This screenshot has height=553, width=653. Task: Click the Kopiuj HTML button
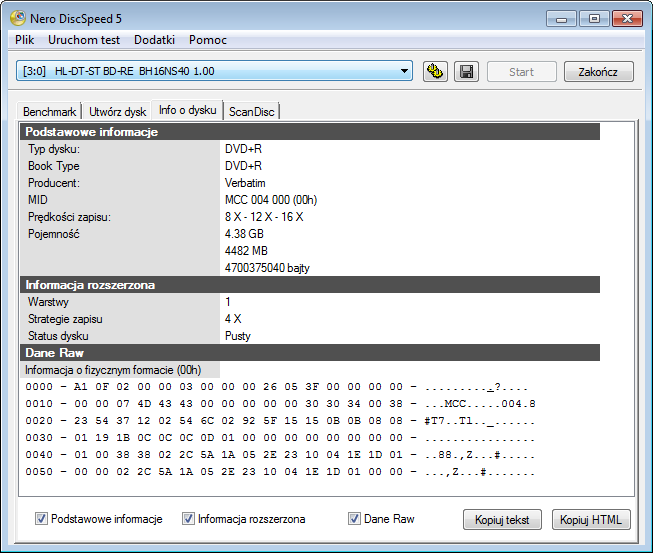(591, 520)
